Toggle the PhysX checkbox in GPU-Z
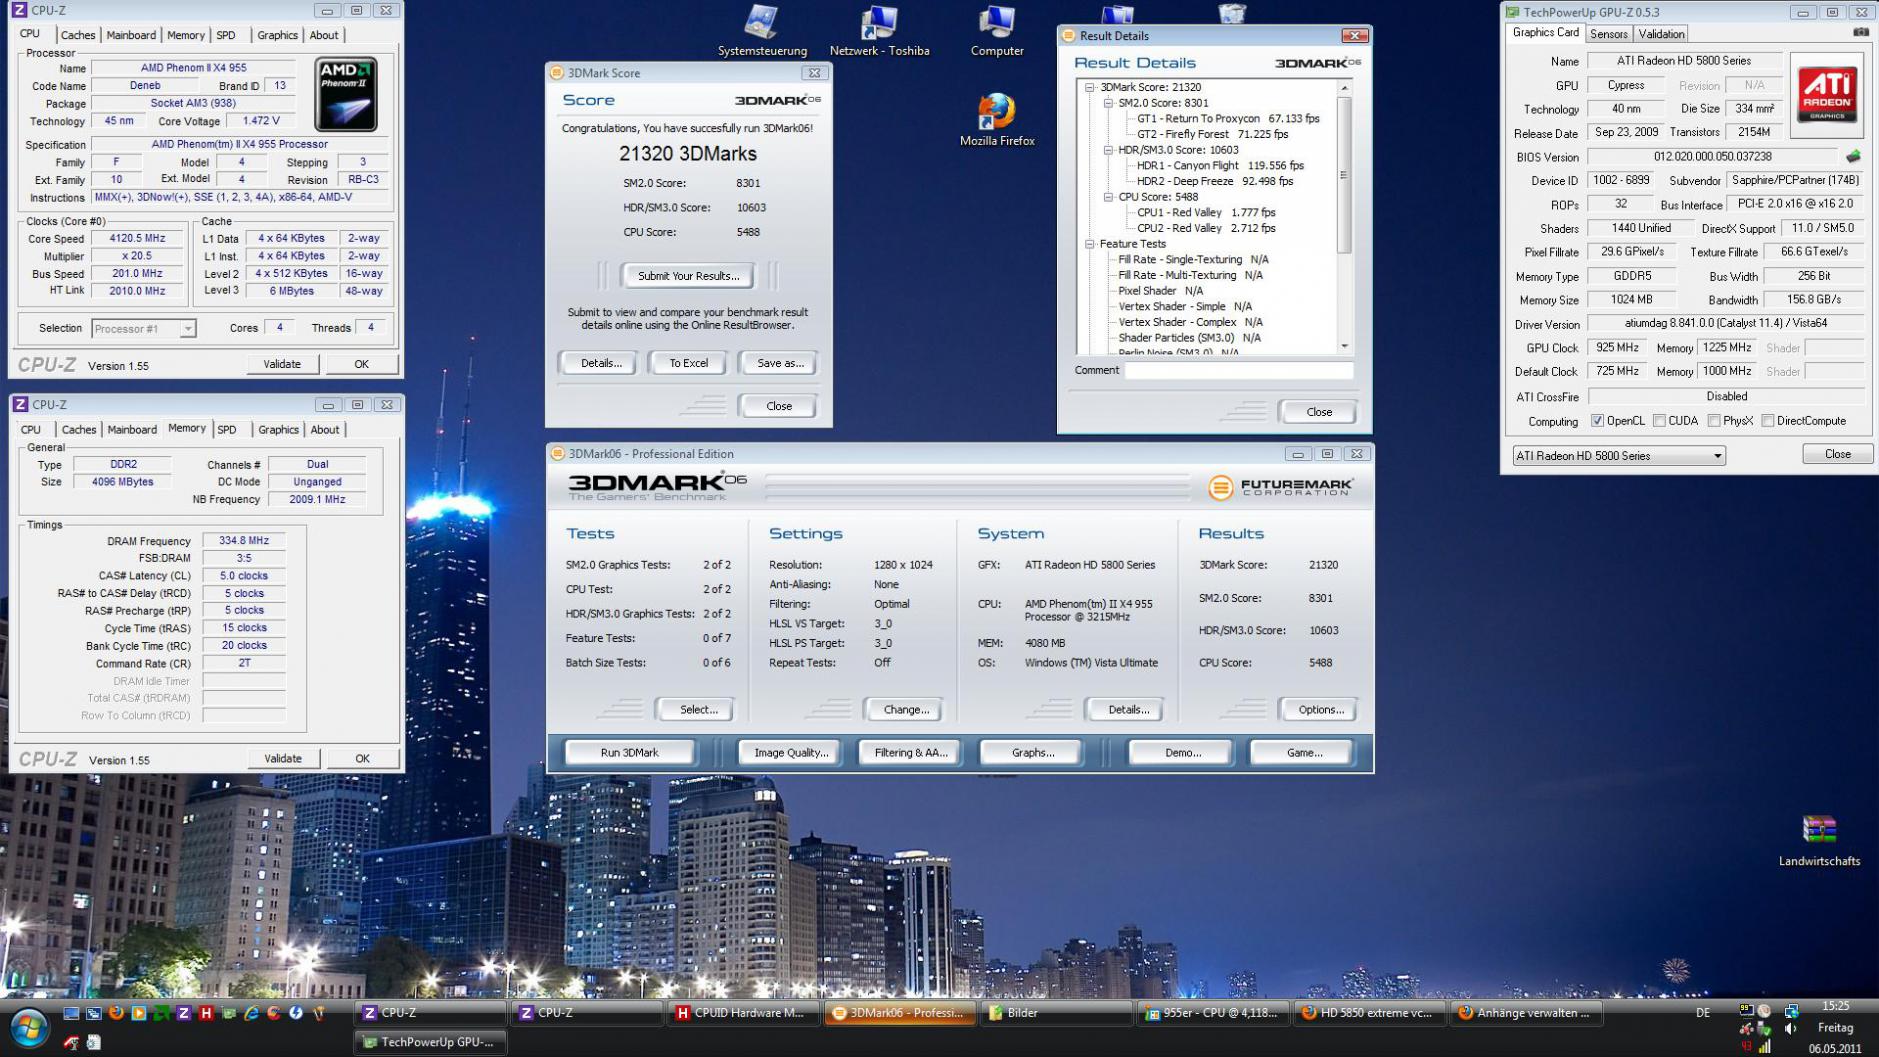The height and width of the screenshot is (1057, 1879). pos(1714,421)
